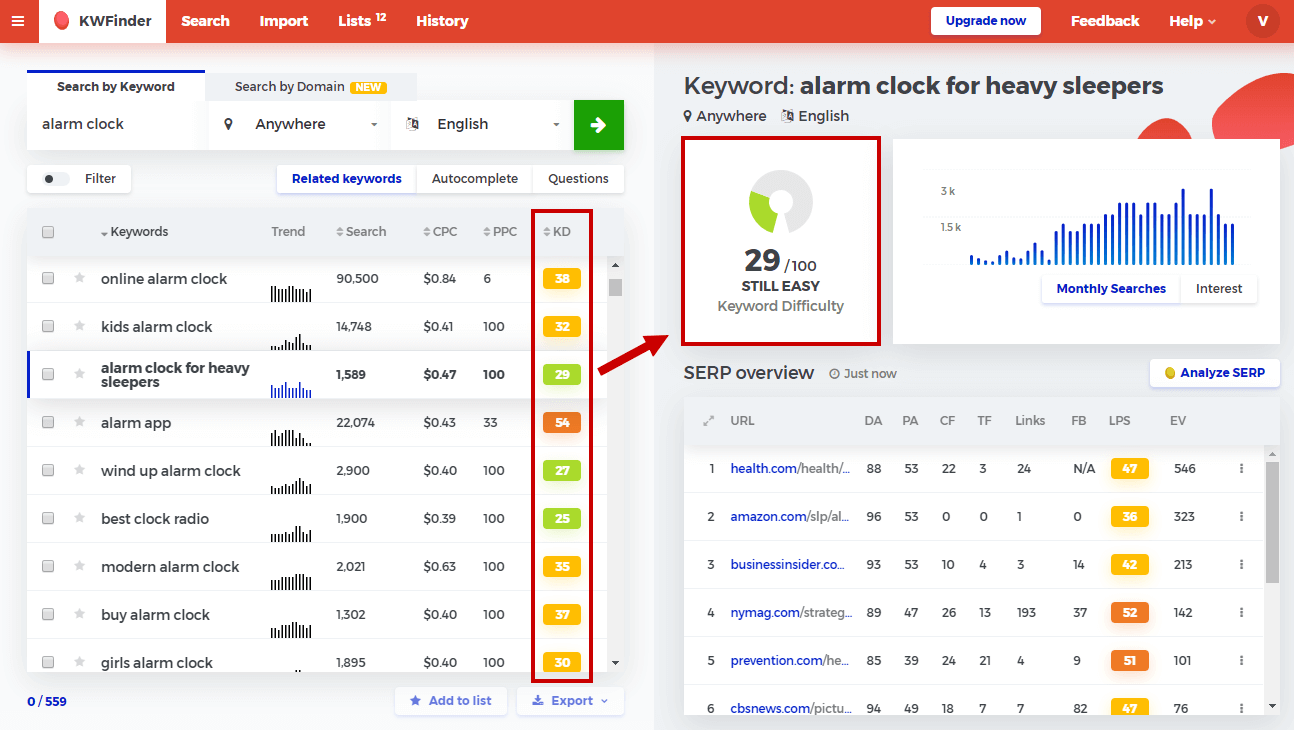
Task: Click the user avatar V
Action: (x=1262, y=21)
